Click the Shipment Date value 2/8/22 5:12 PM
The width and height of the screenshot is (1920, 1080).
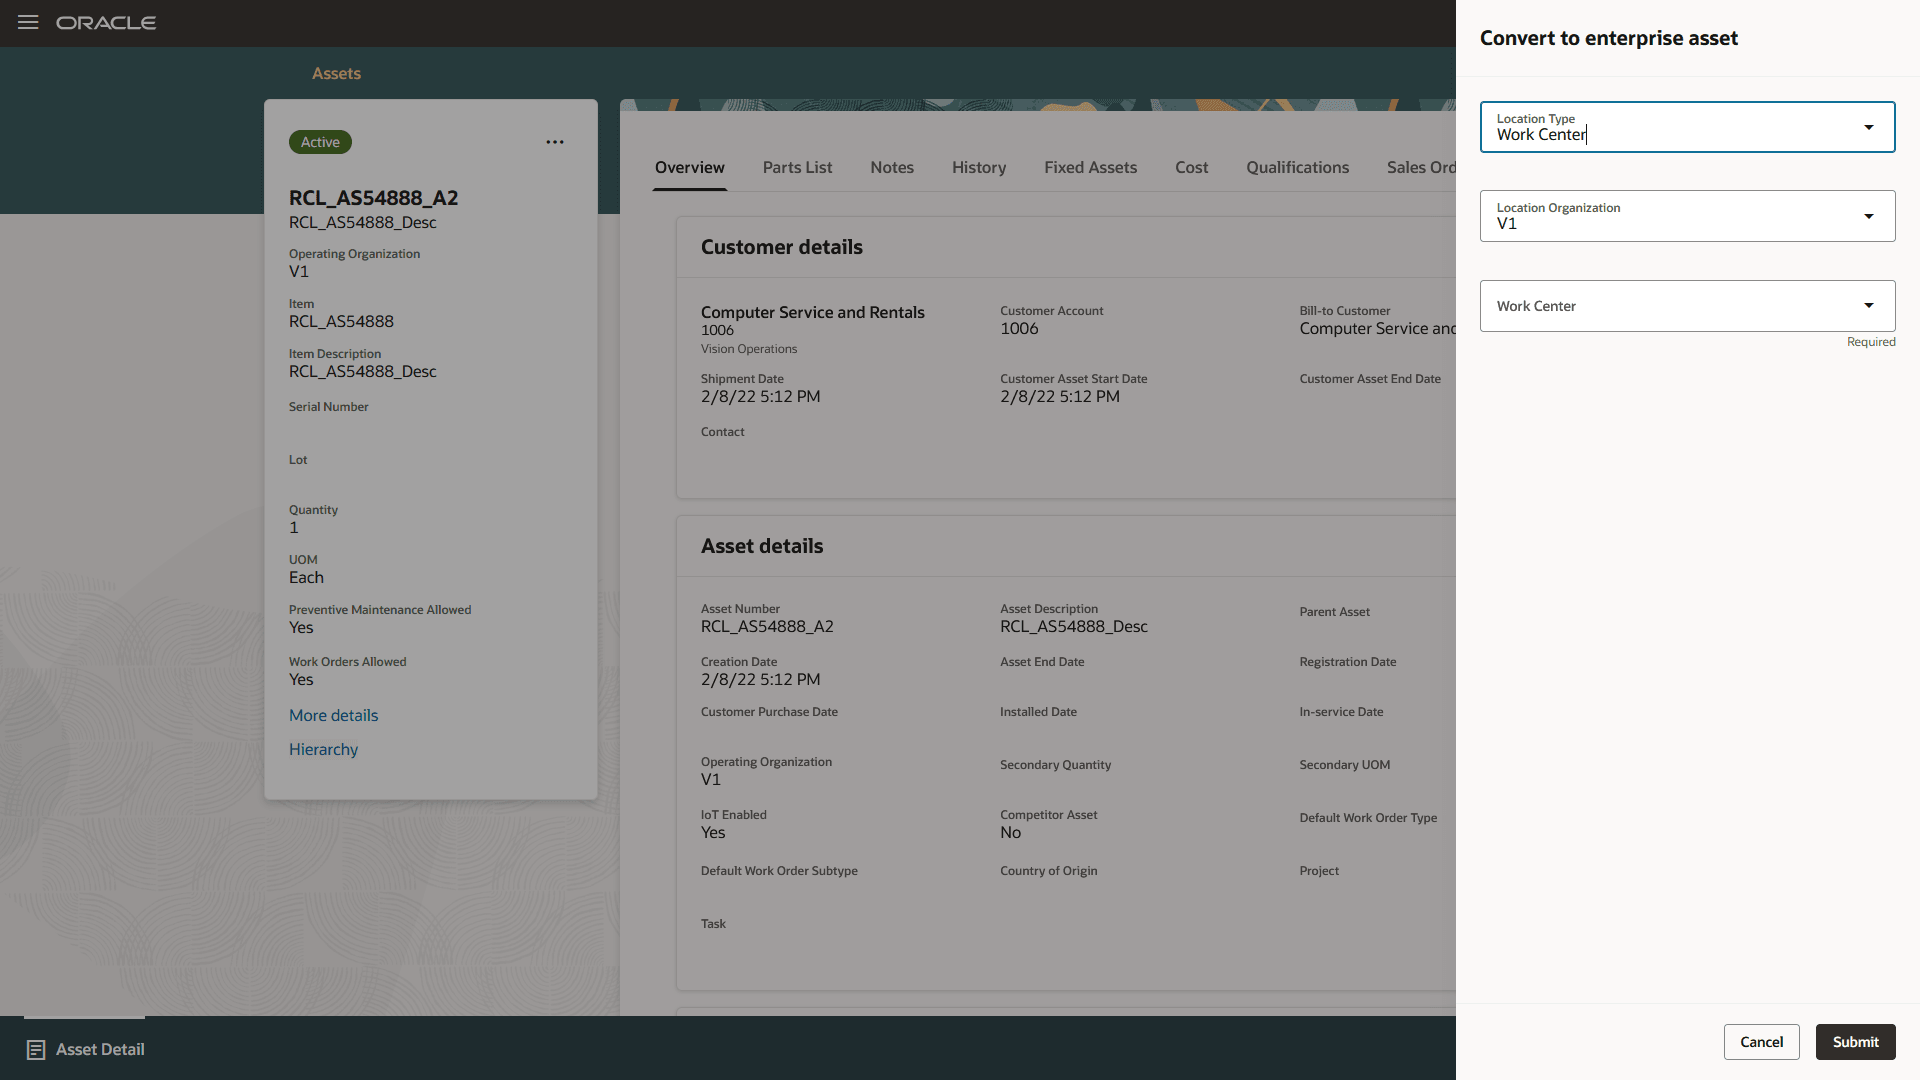pos(760,396)
